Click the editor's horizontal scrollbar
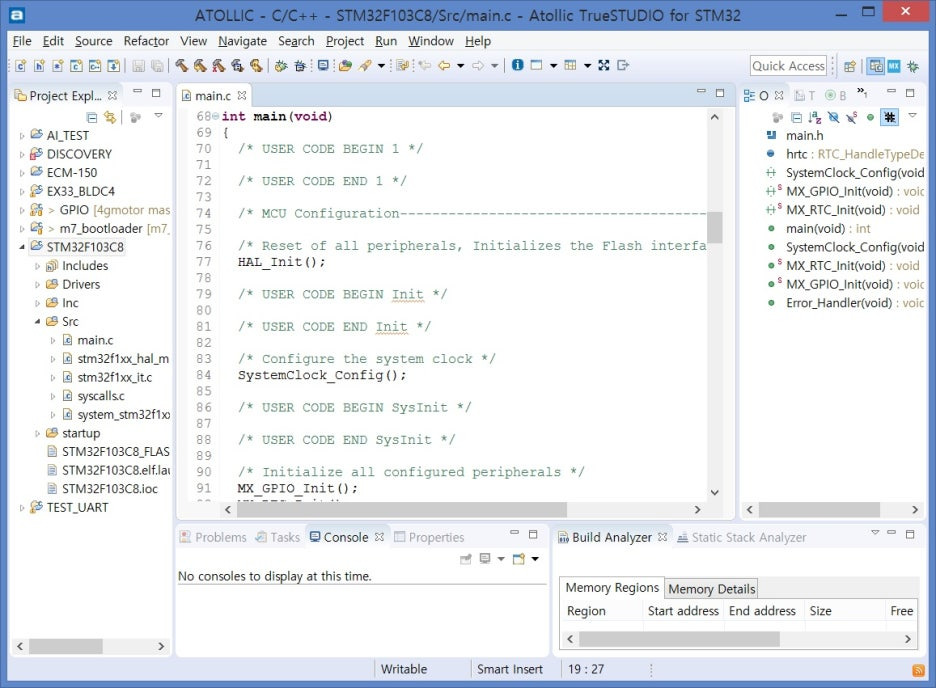Viewport: 936px width, 688px height. (400, 510)
